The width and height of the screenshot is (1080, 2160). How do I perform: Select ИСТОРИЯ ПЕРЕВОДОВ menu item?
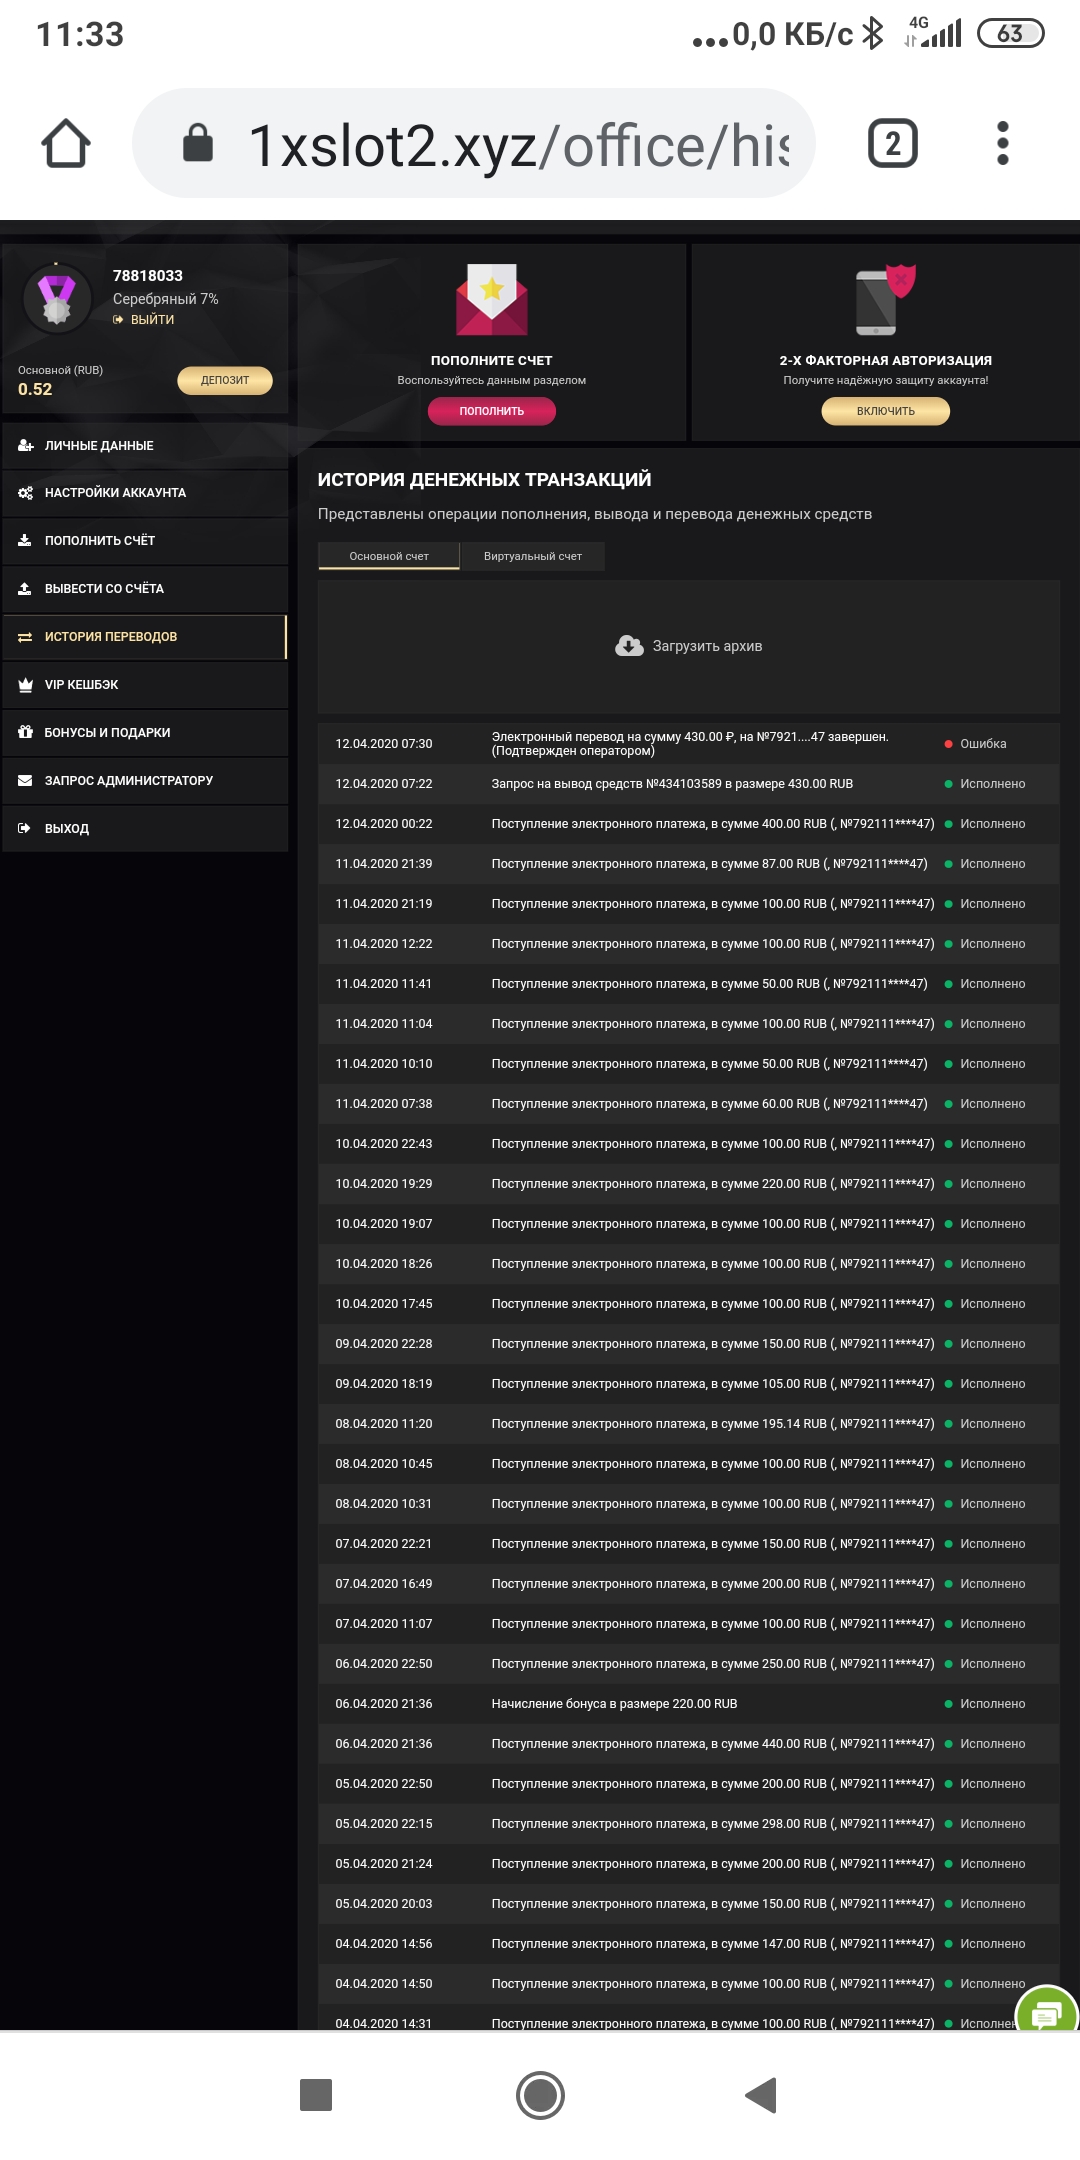[145, 637]
